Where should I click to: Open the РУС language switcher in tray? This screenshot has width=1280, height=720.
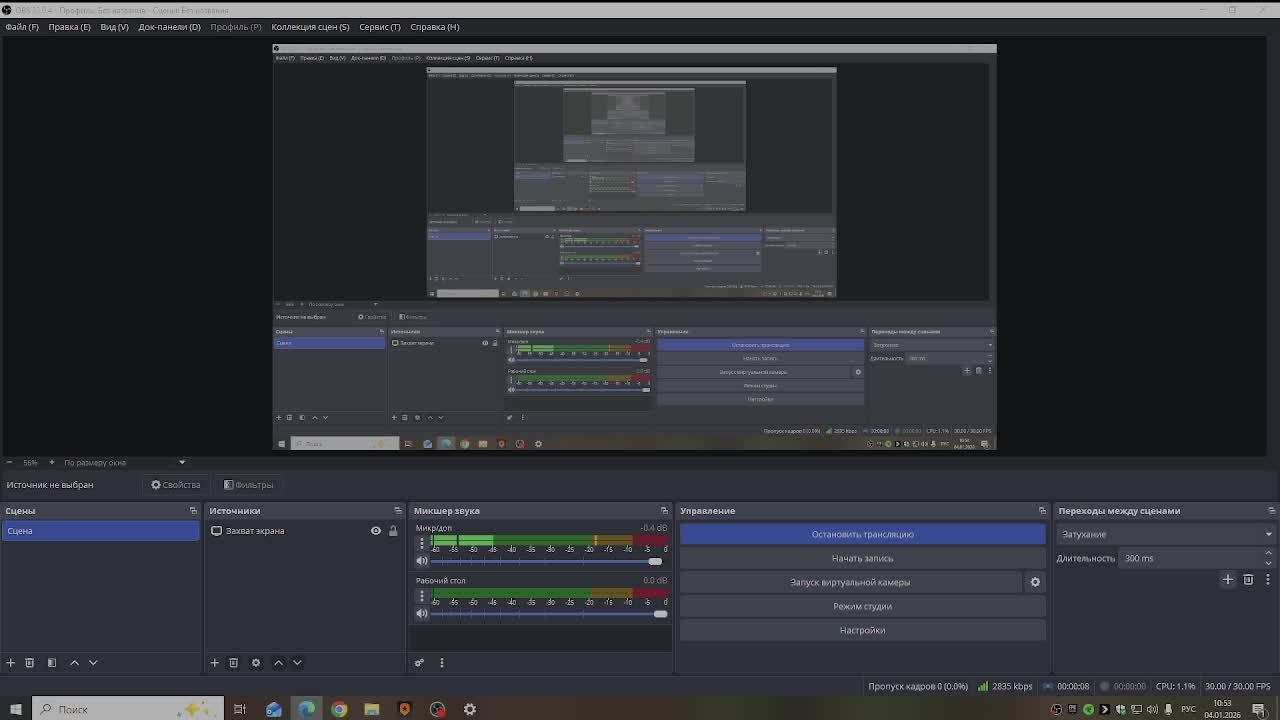[1189, 709]
